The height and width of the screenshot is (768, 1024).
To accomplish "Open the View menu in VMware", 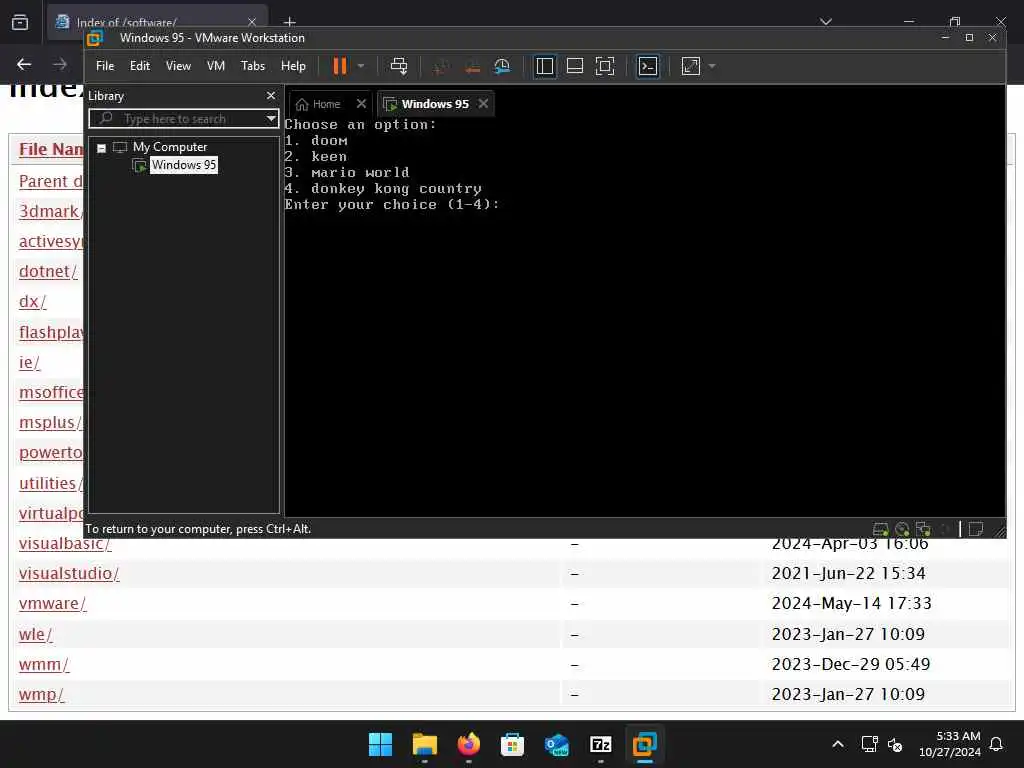I will click(178, 66).
